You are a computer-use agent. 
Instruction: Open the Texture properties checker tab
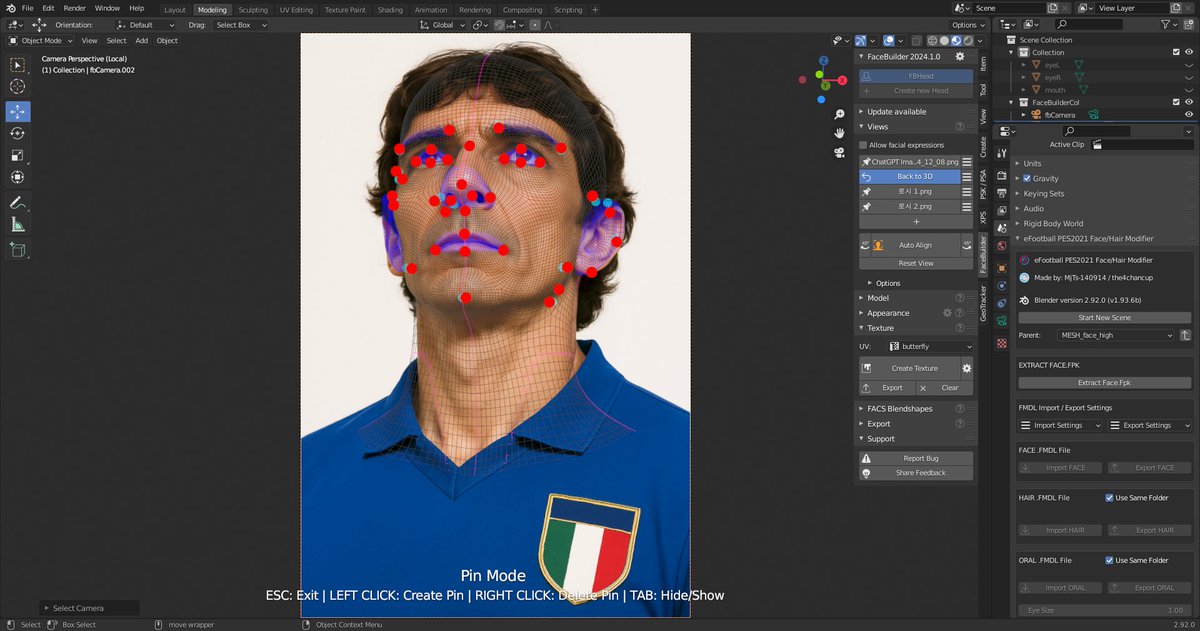1002,343
